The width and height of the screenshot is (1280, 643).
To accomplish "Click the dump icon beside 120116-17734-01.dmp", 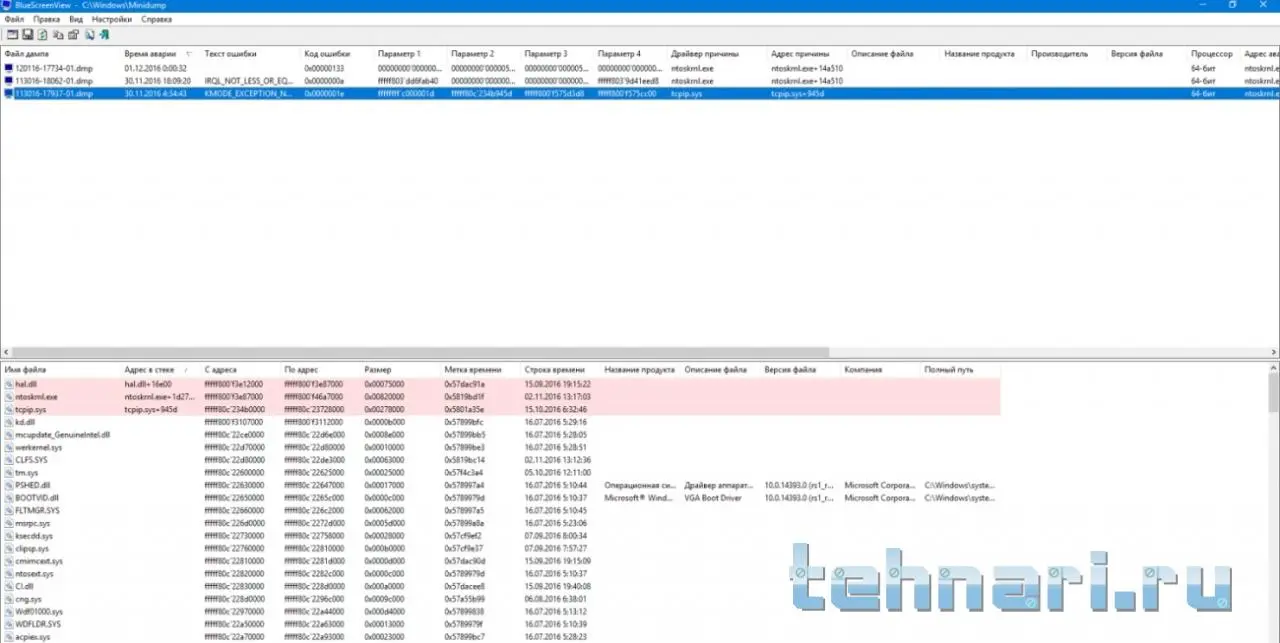I will pyautogui.click(x=9, y=68).
